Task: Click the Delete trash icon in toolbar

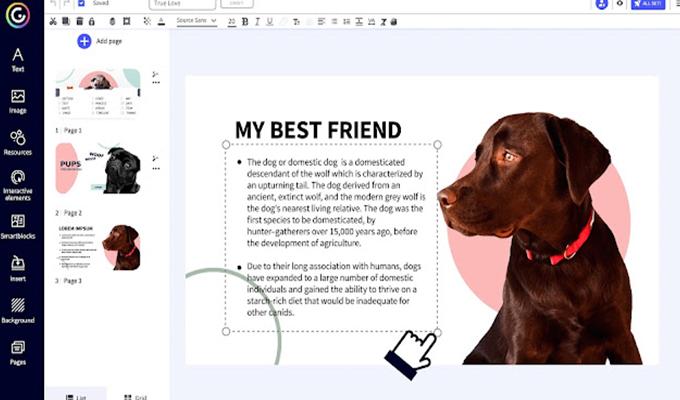Action: pos(79,21)
